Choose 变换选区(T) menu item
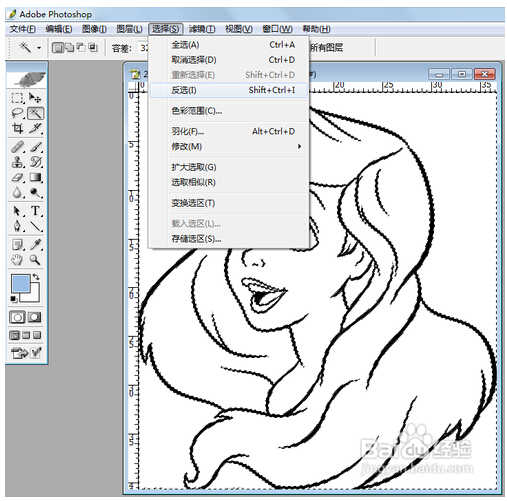 point(228,203)
